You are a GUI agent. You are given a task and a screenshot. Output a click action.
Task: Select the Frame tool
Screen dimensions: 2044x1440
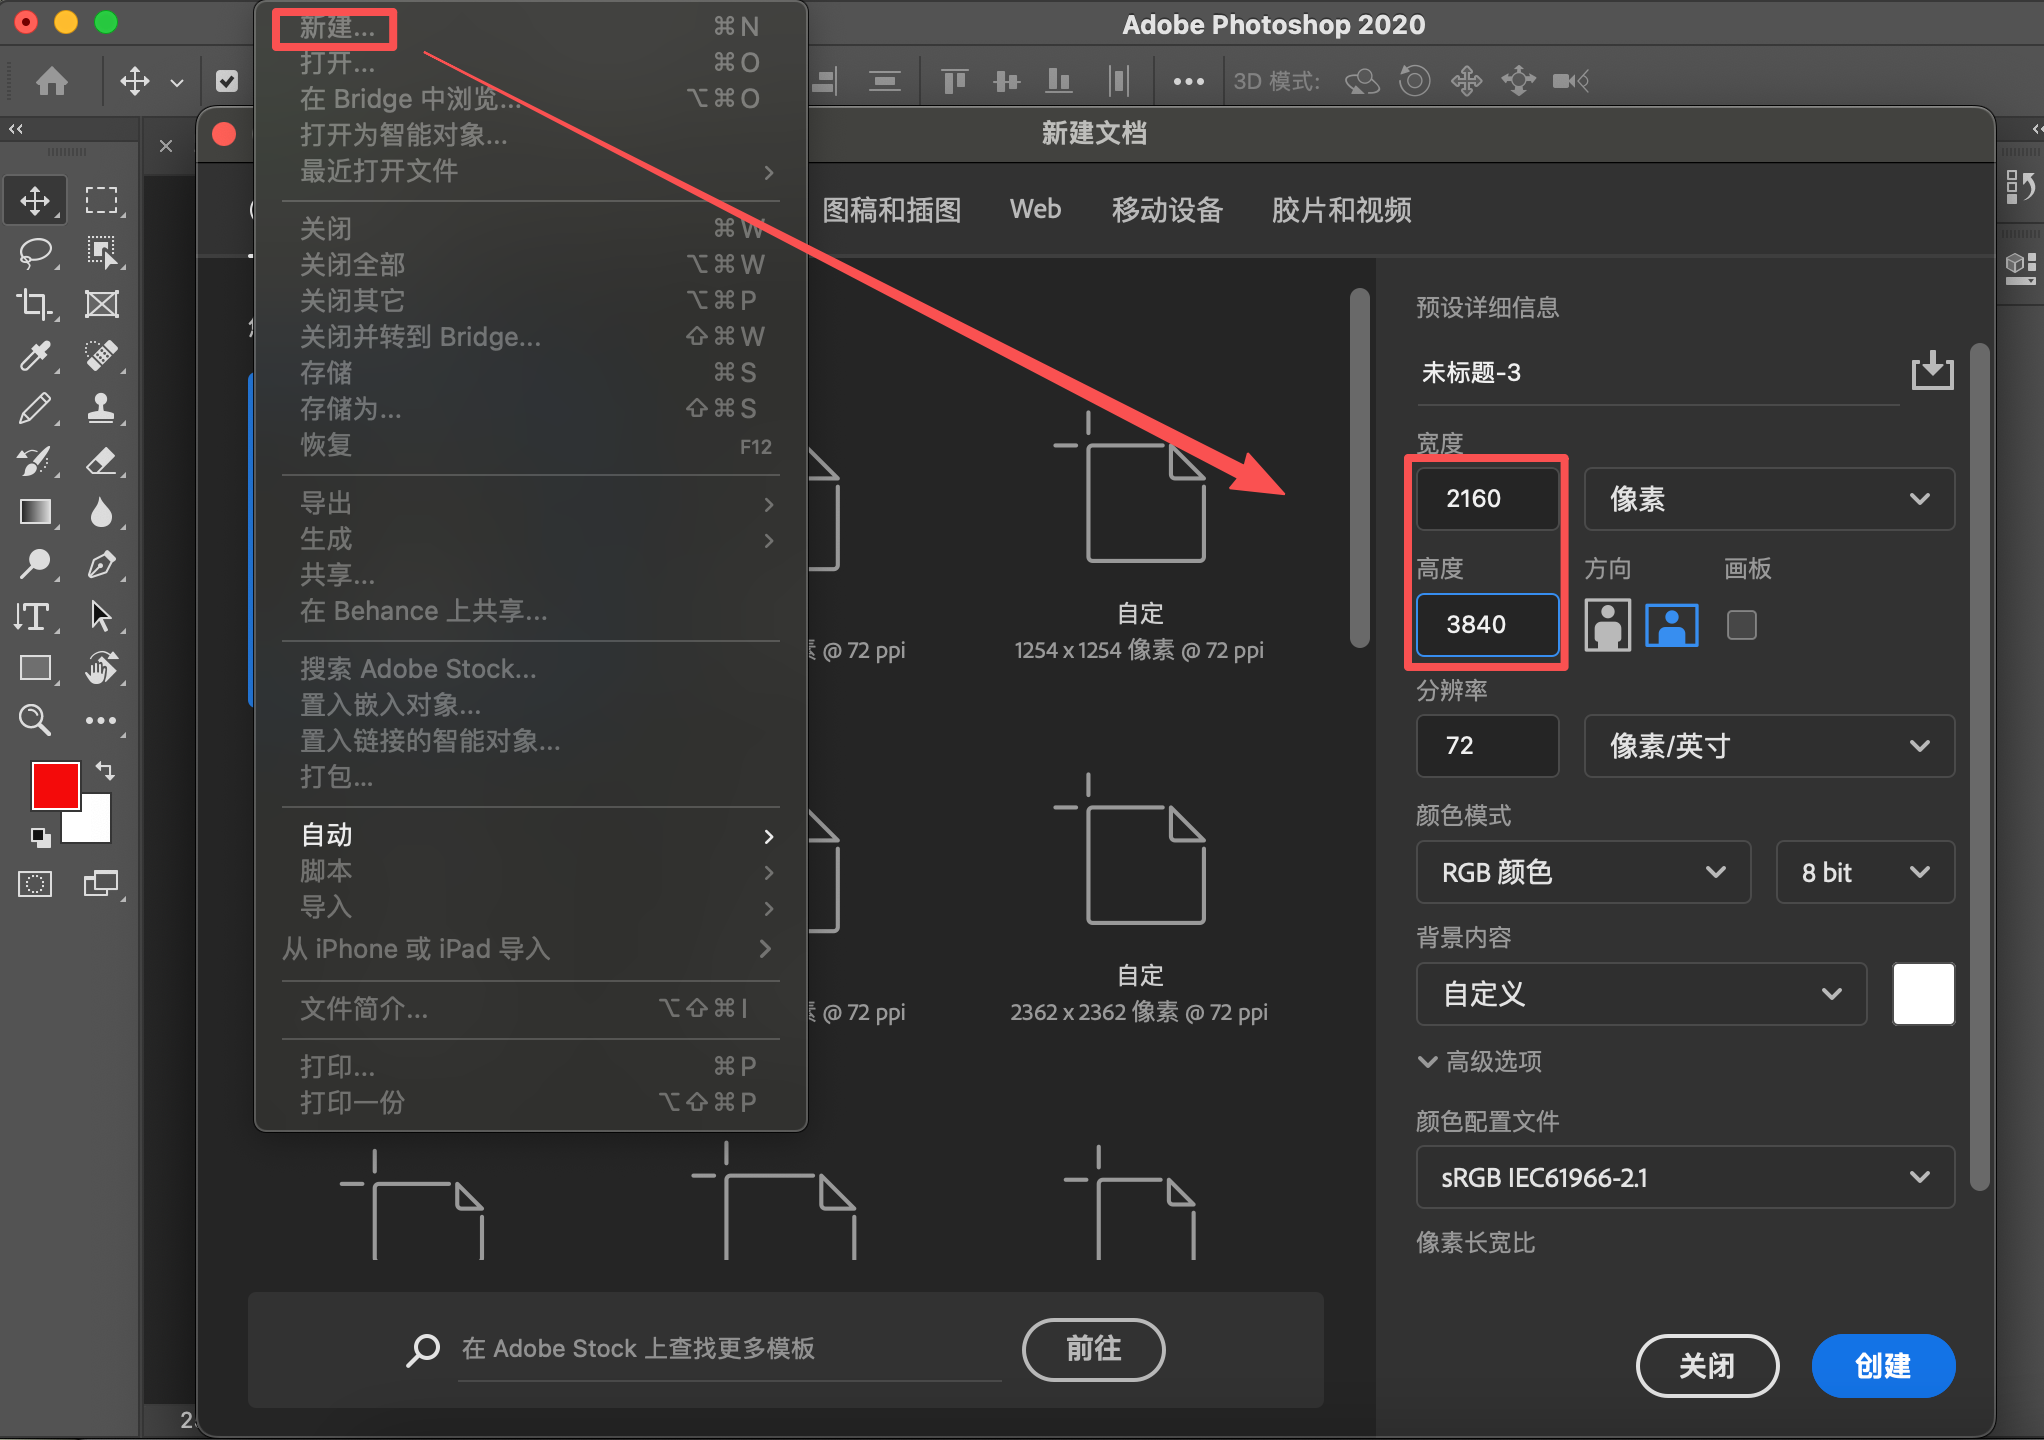(x=101, y=304)
